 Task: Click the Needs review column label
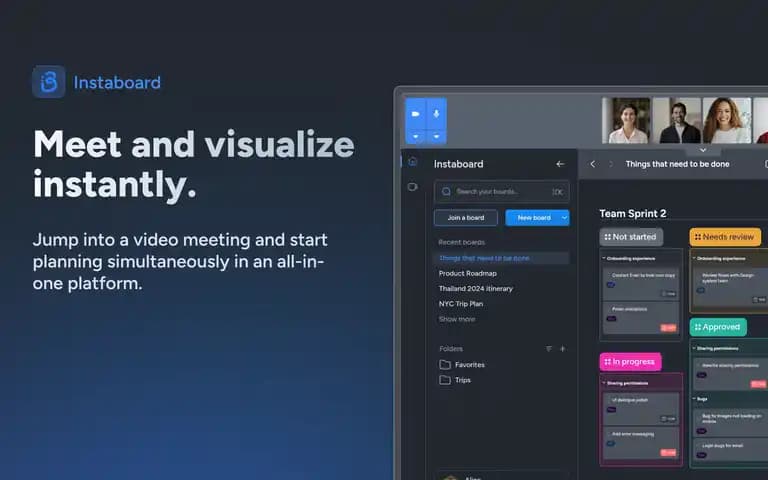point(725,237)
